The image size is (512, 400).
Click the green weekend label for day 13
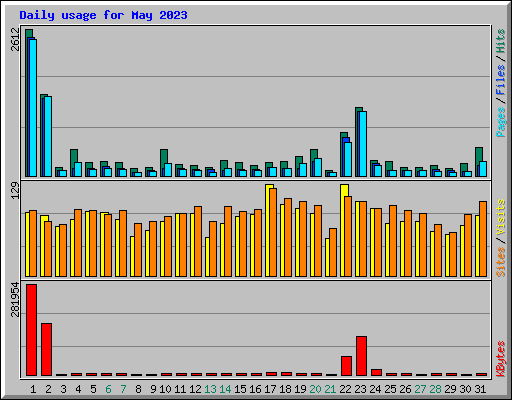[210, 389]
